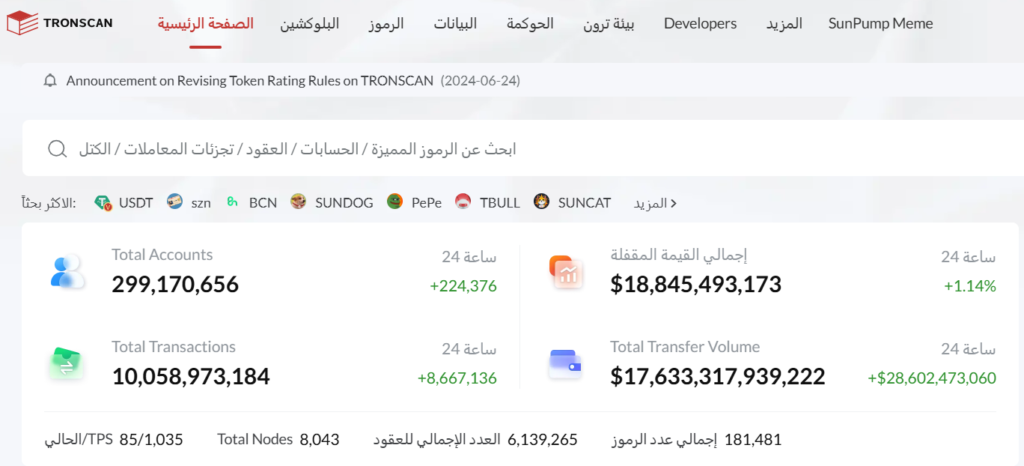Click the announcement date (2024-06-24)
Screen dimensions: 1024x466
click(480, 81)
